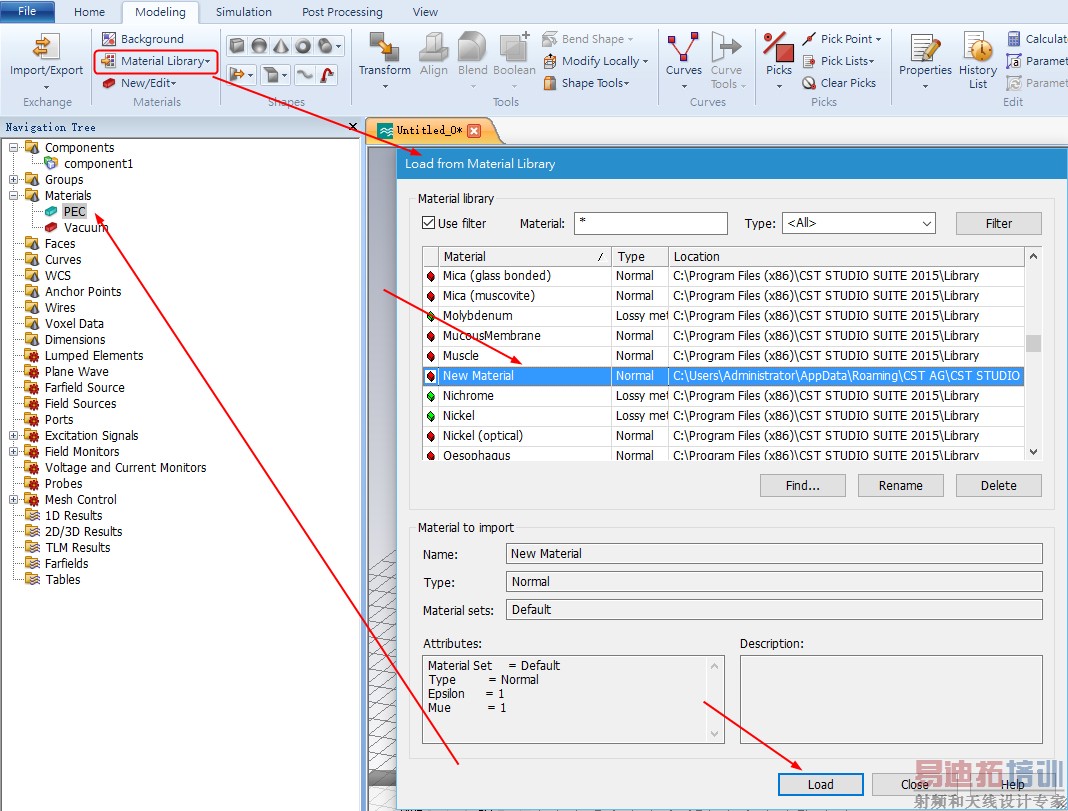The image size is (1068, 811).
Task: Select Vacuum in the Materials tree
Action: tap(85, 227)
